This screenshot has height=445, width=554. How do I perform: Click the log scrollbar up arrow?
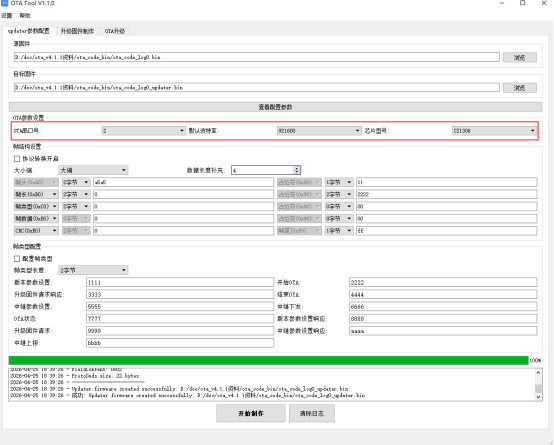tap(538, 372)
